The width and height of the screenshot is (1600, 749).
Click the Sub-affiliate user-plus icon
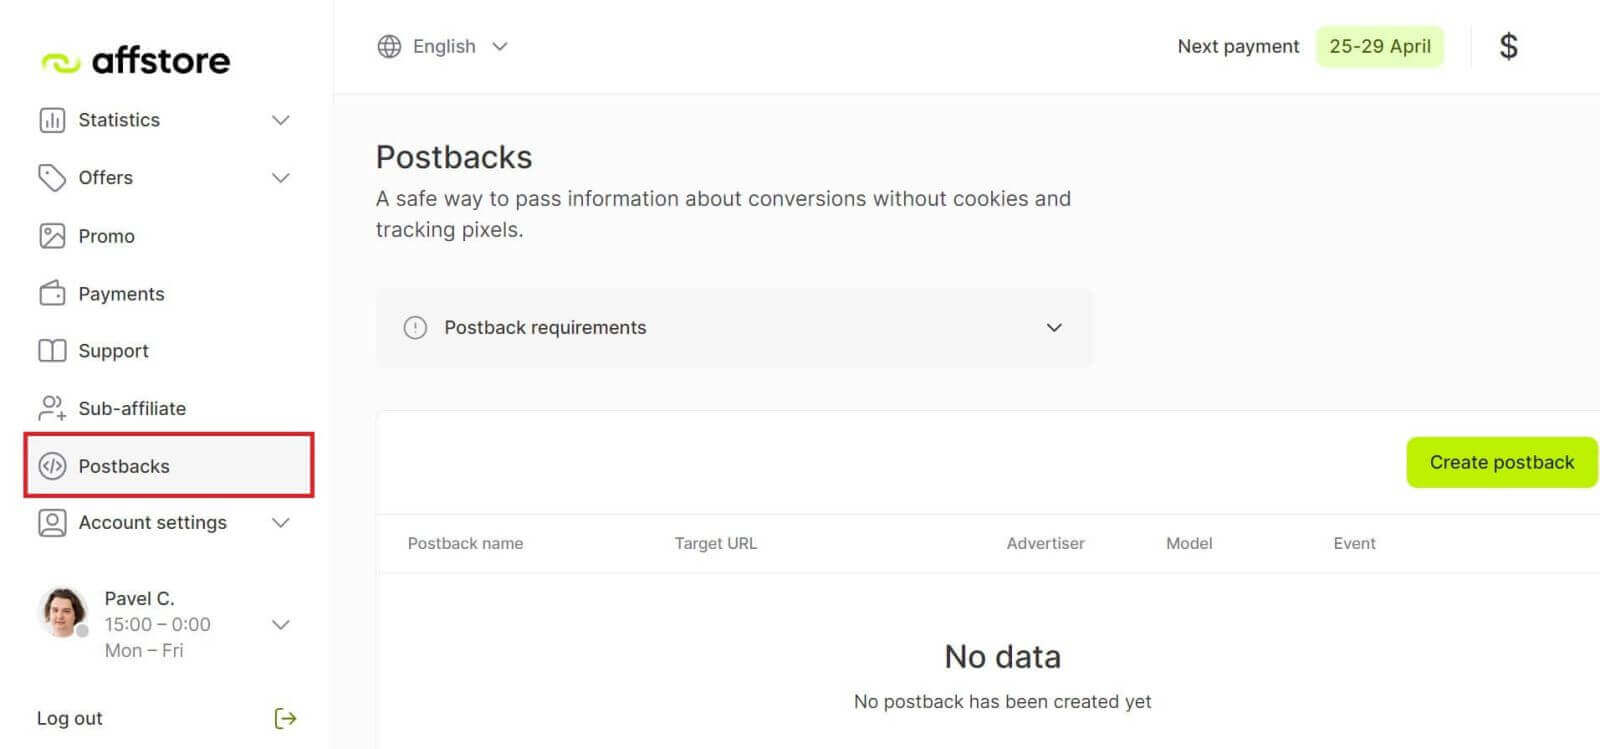[52, 408]
